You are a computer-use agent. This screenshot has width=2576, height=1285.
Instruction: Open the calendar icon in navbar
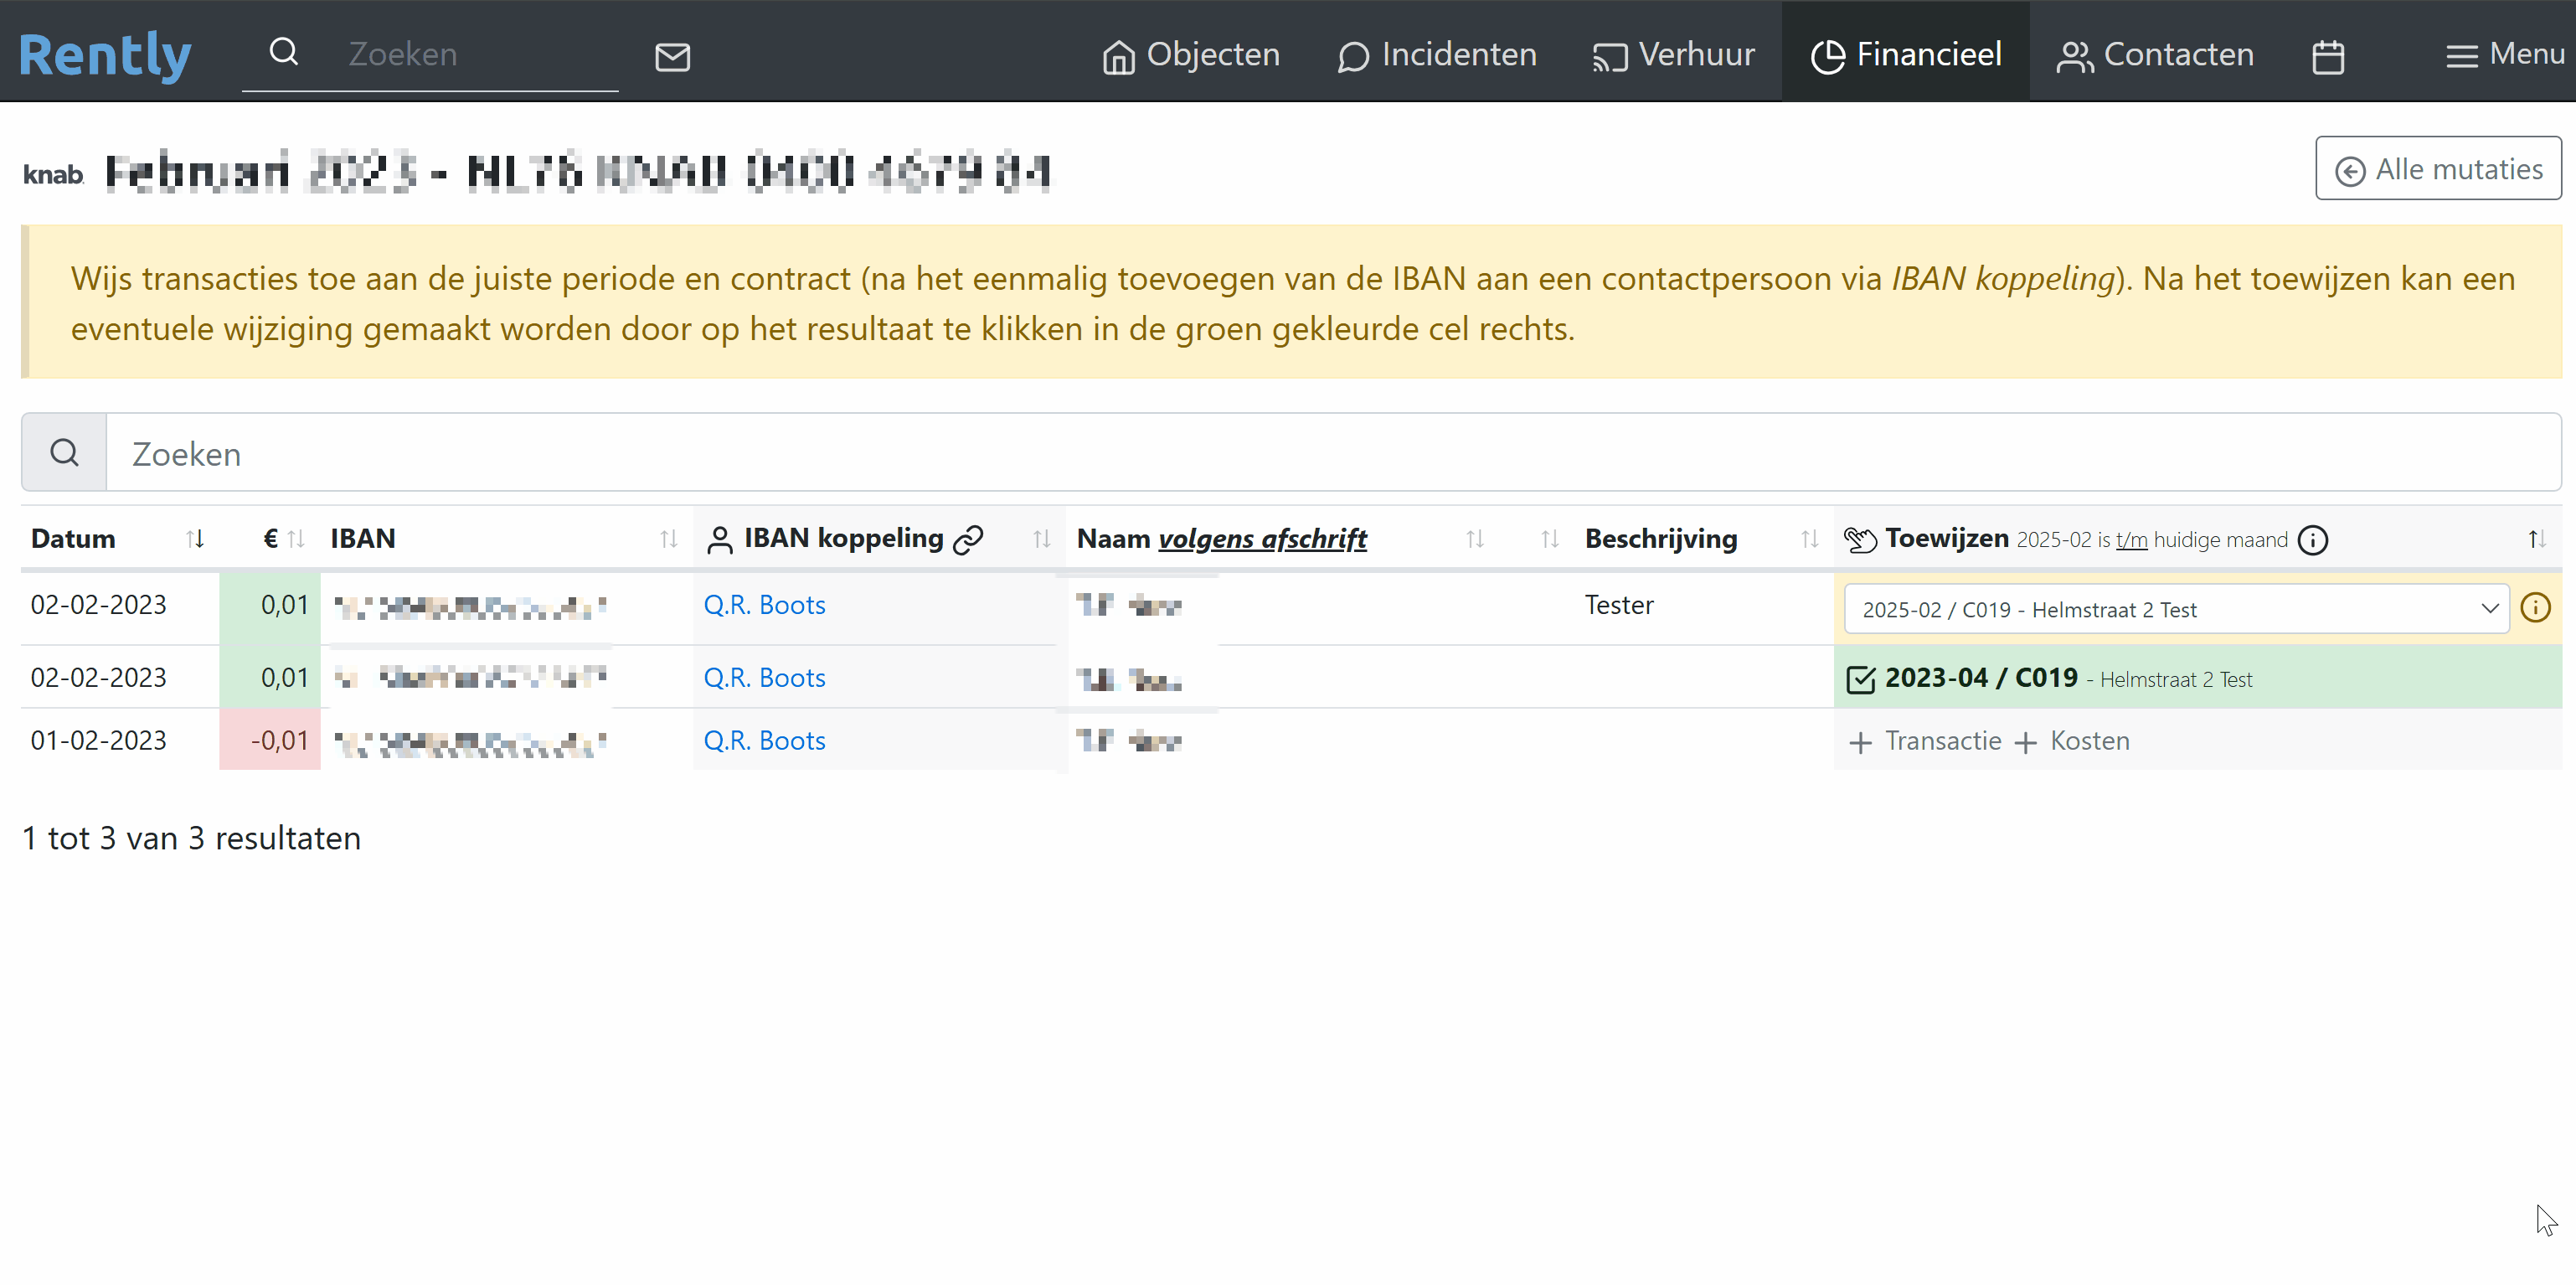pos(2328,57)
